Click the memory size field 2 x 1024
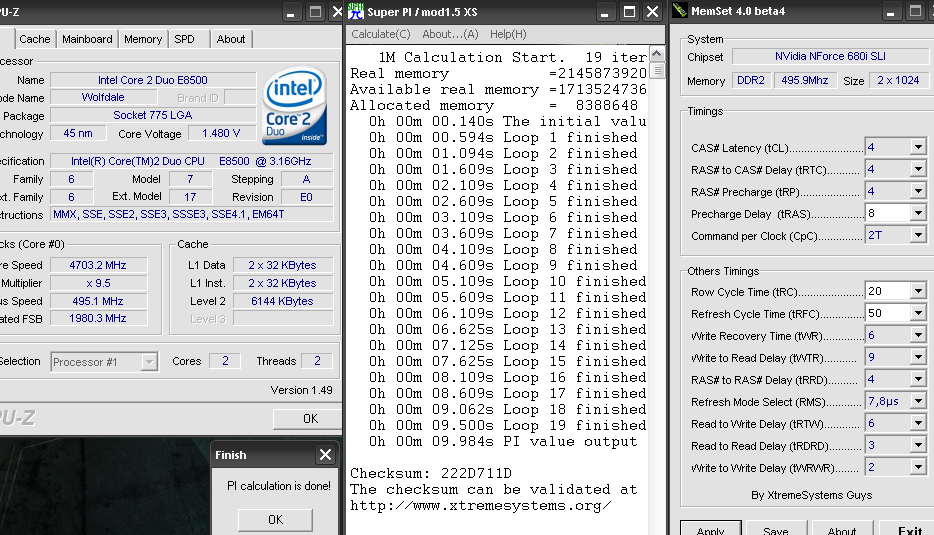This screenshot has width=934, height=535. [x=898, y=80]
